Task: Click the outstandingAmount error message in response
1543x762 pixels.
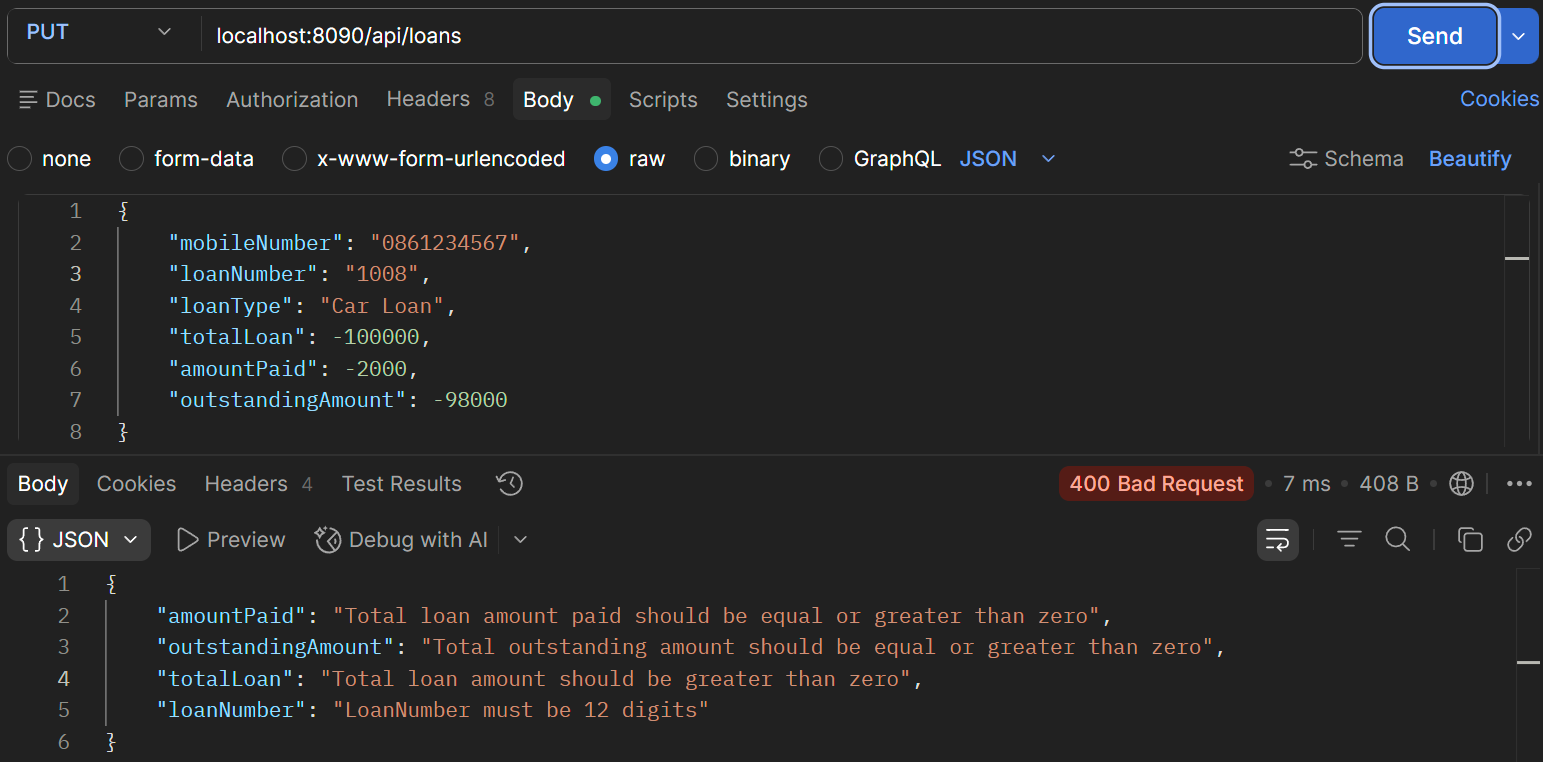Action: coord(817,647)
